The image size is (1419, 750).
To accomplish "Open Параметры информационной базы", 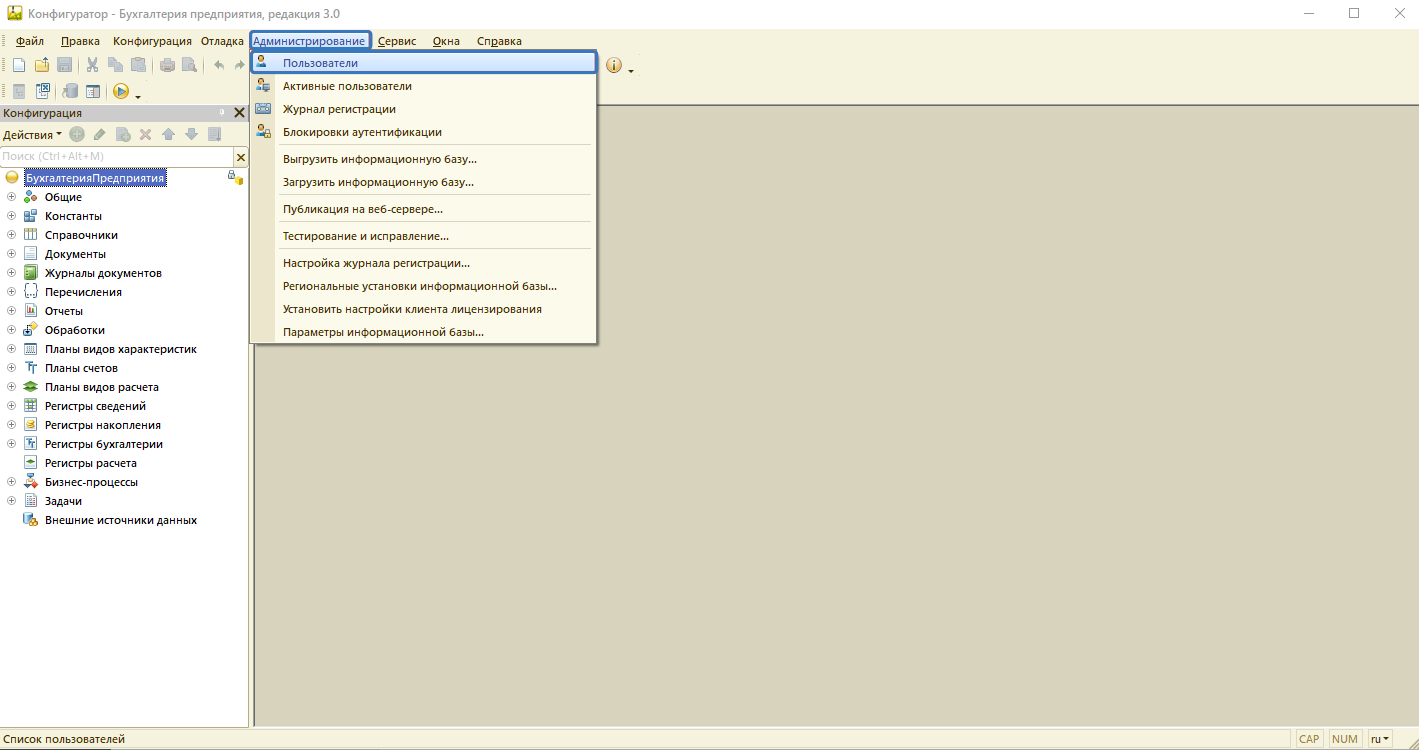I will click(424, 332).
